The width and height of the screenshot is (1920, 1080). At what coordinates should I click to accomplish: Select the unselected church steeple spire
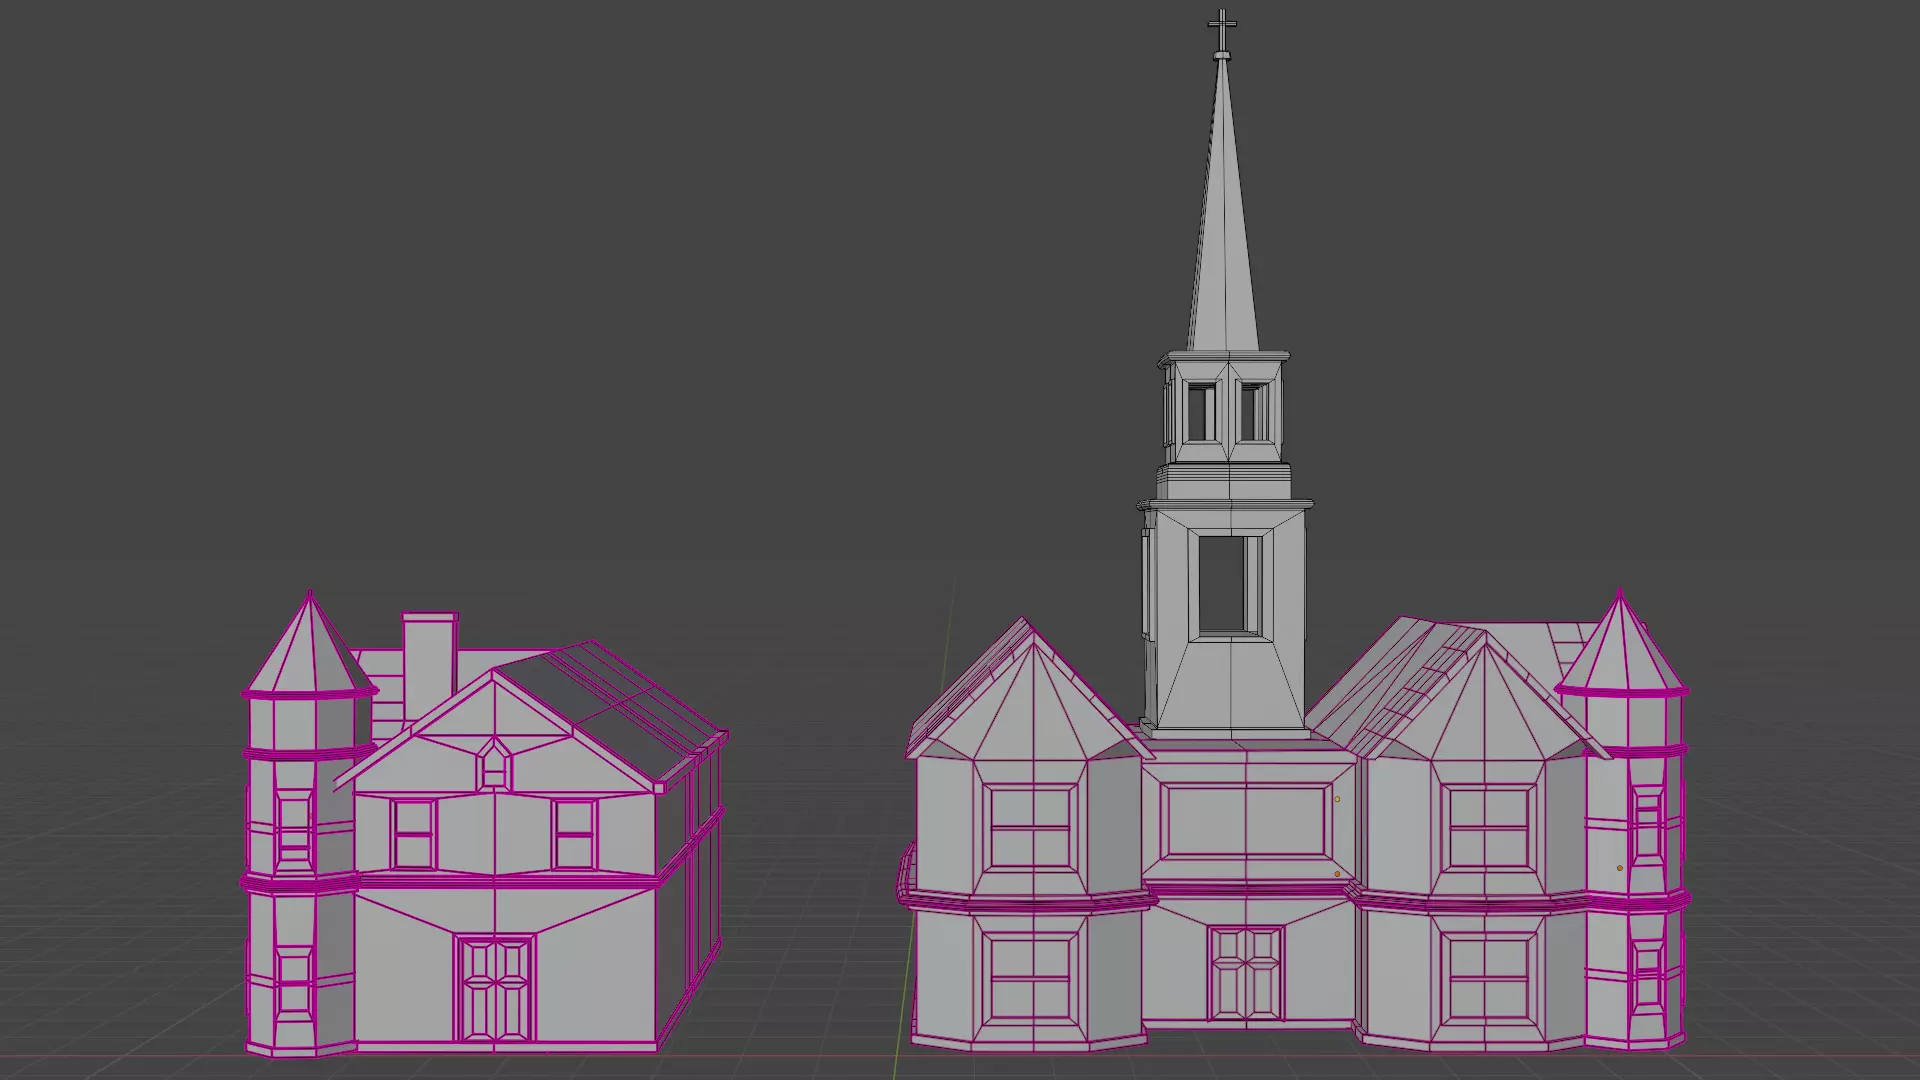point(1222,205)
